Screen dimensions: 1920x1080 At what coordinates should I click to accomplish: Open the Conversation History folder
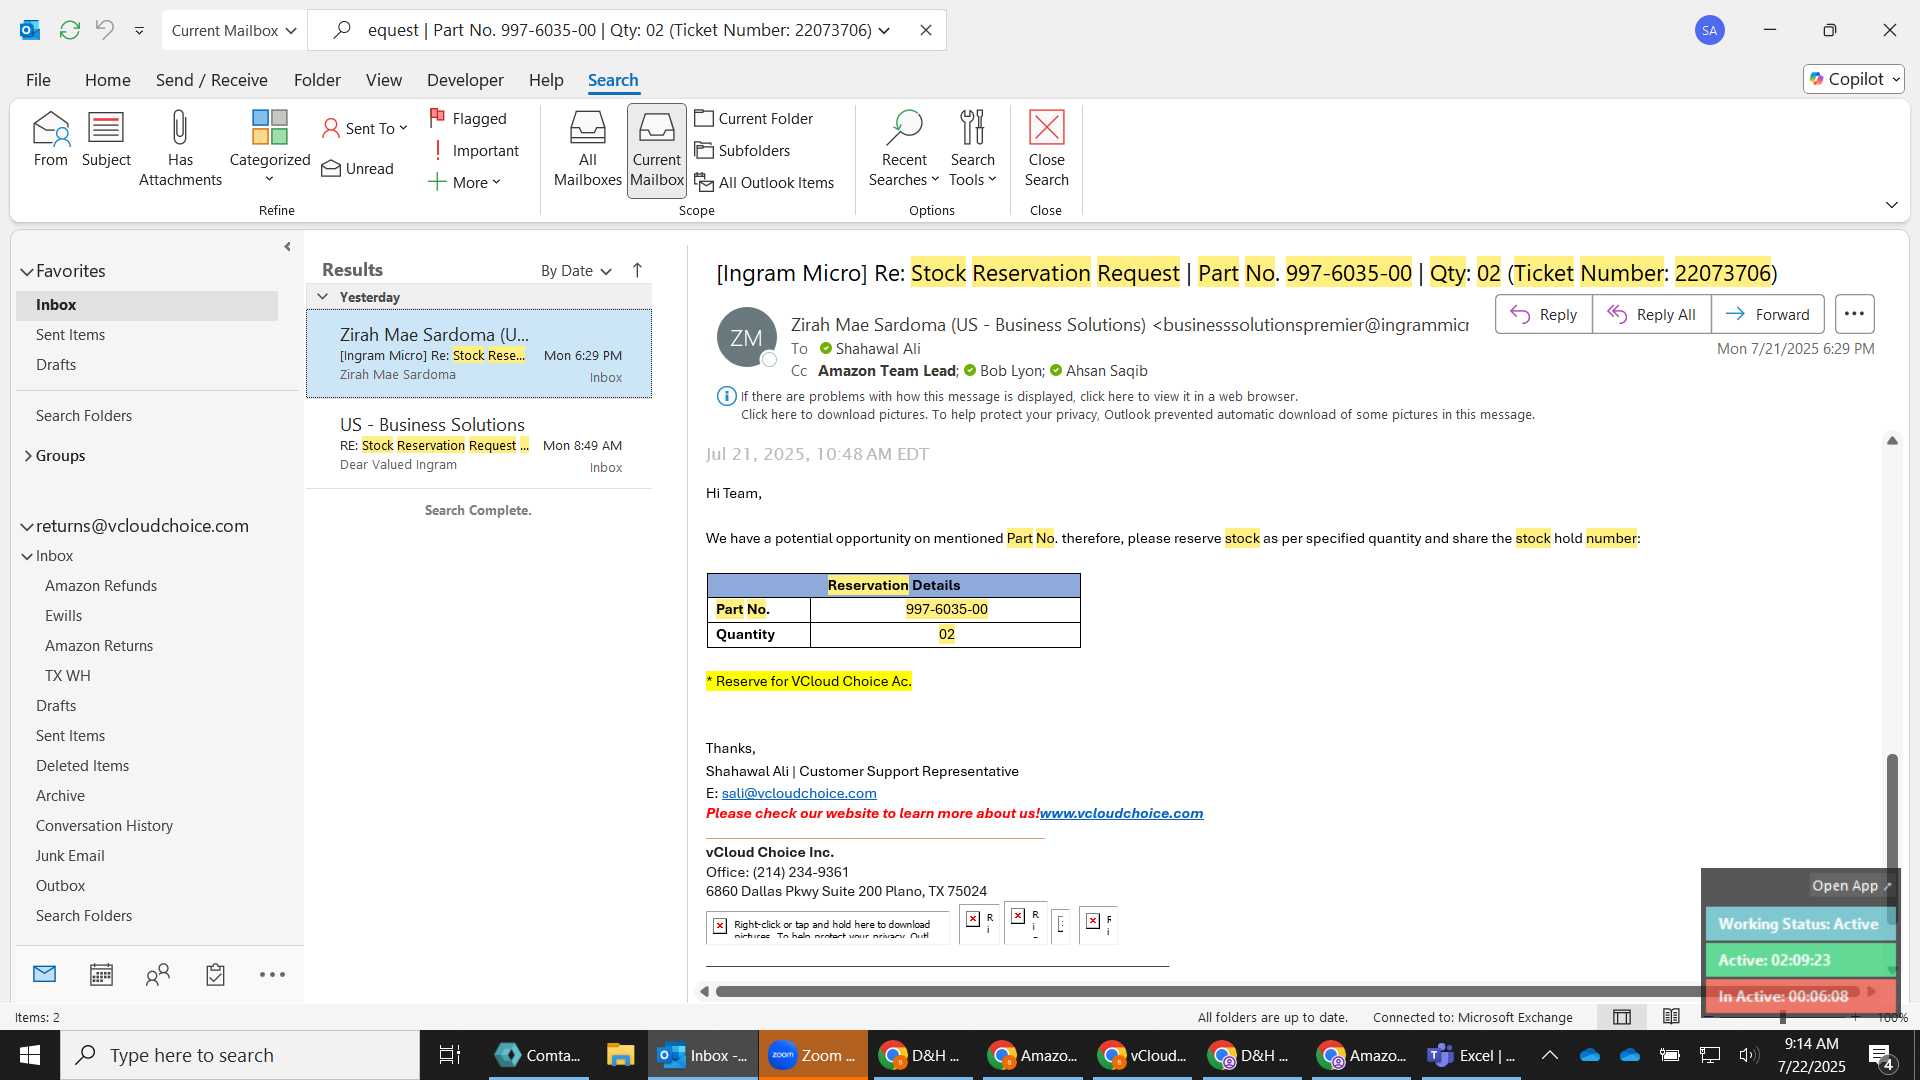click(x=105, y=826)
